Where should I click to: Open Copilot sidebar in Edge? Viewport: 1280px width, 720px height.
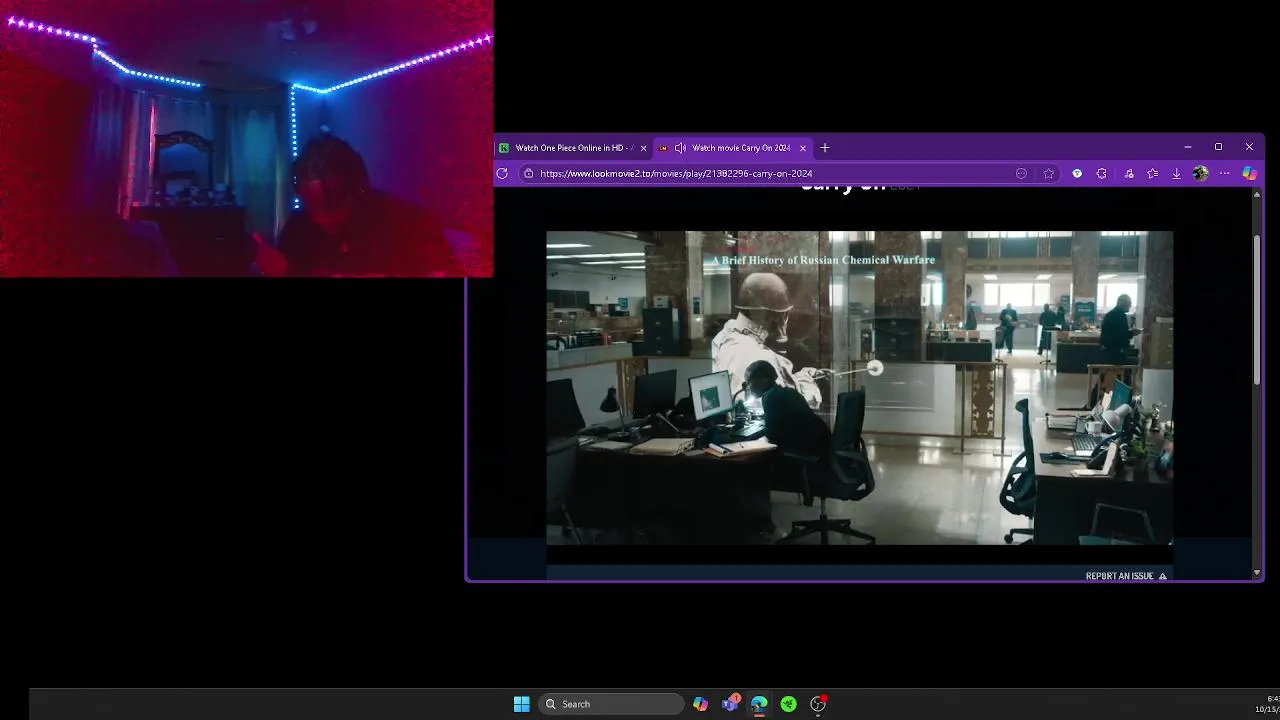coord(1249,173)
